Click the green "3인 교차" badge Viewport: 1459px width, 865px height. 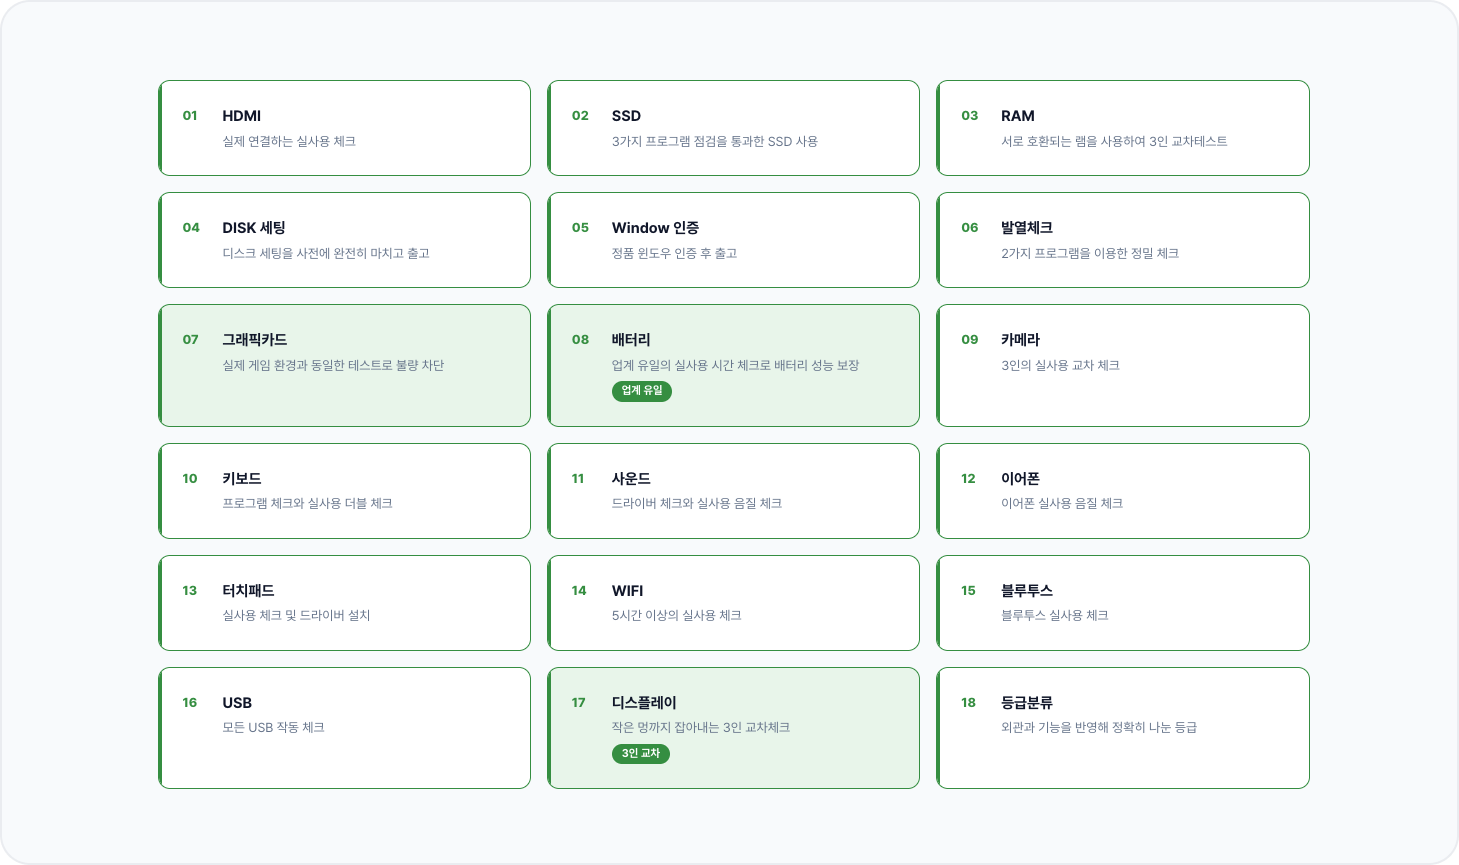641,754
